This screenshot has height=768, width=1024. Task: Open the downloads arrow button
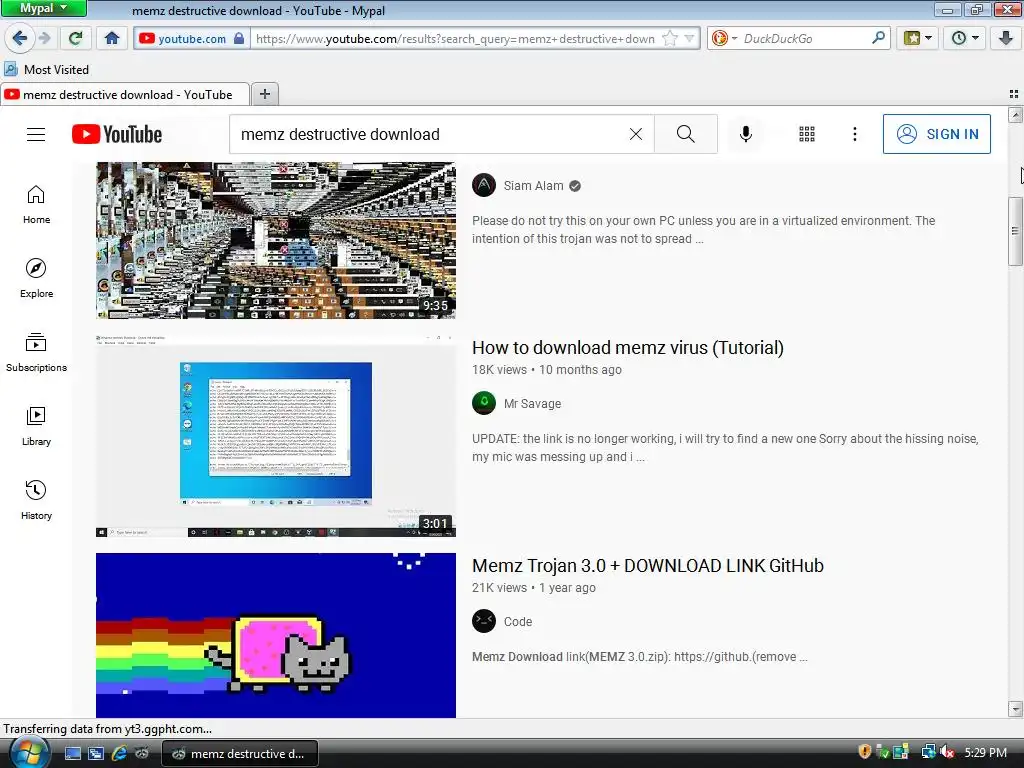coord(1006,38)
